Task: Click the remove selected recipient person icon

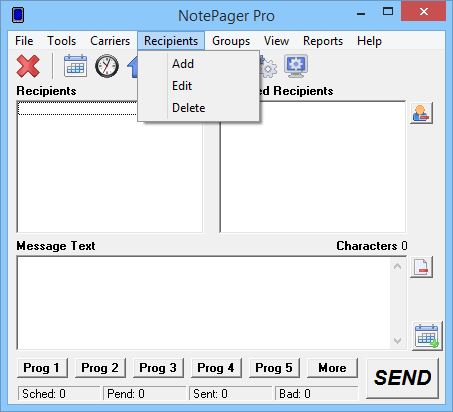Action: (x=421, y=113)
